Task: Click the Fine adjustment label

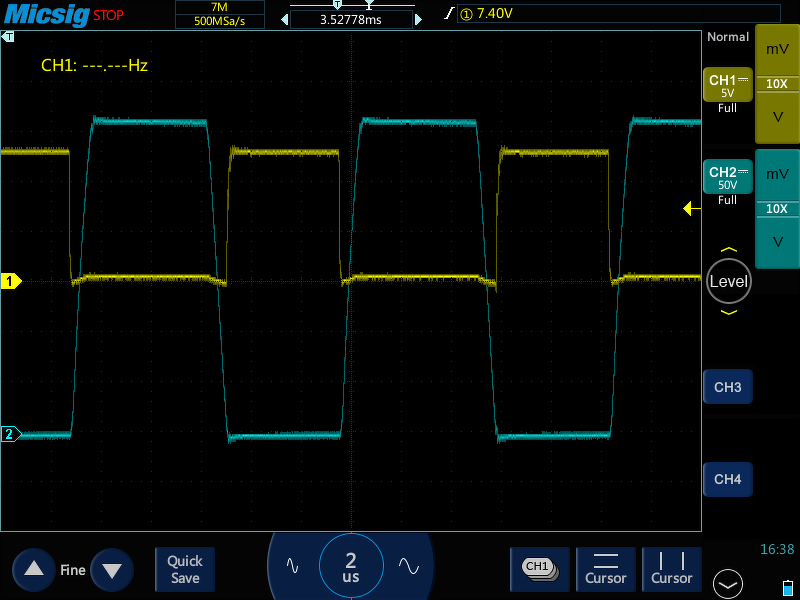Action: point(73,570)
